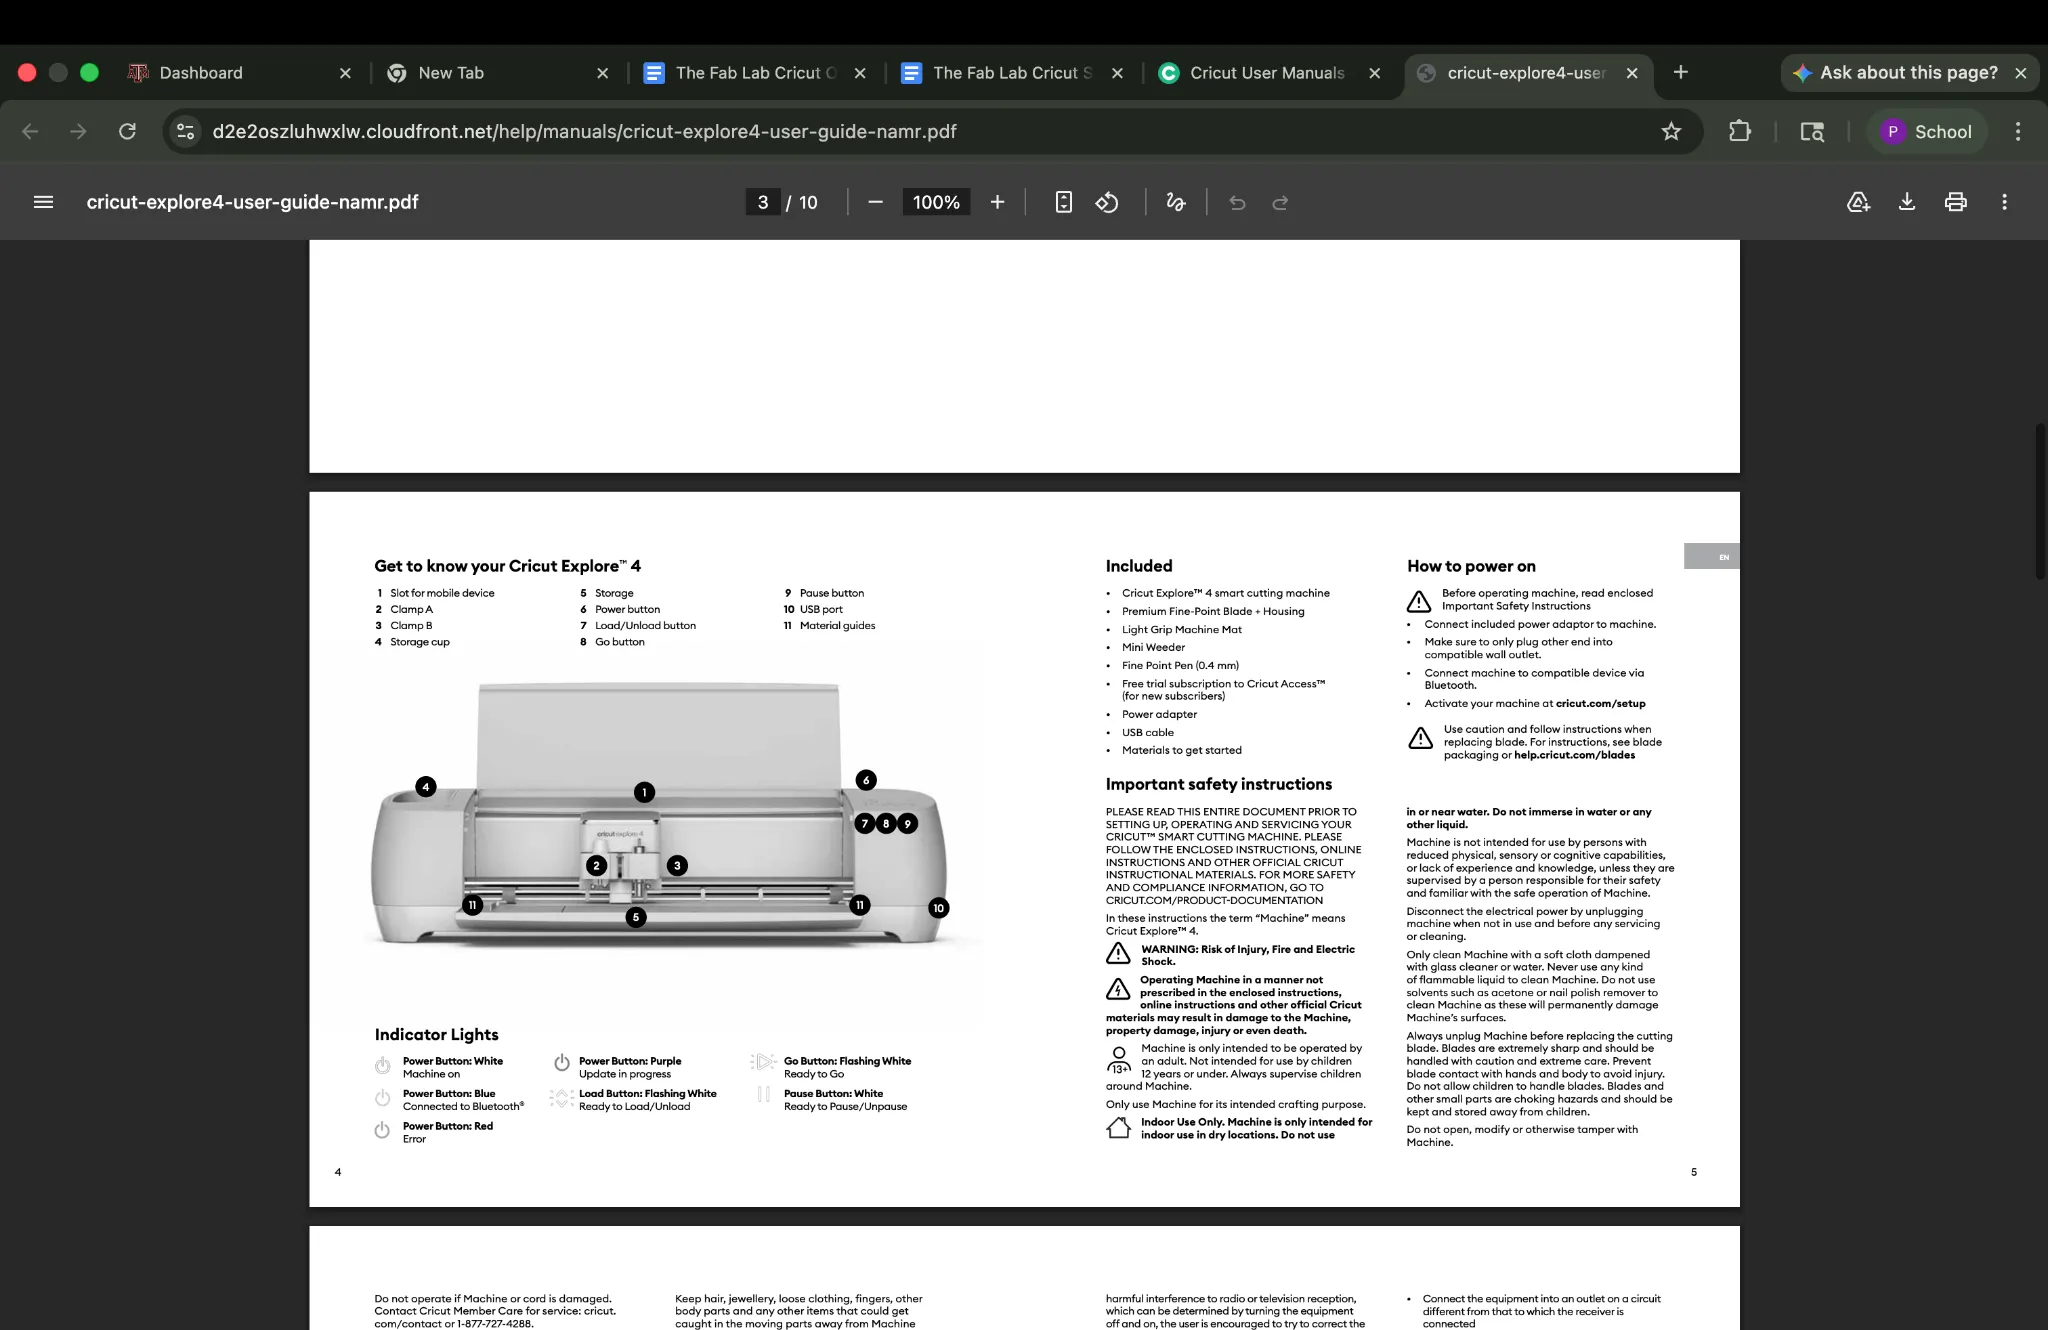Open site information icon in address bar

[x=185, y=131]
